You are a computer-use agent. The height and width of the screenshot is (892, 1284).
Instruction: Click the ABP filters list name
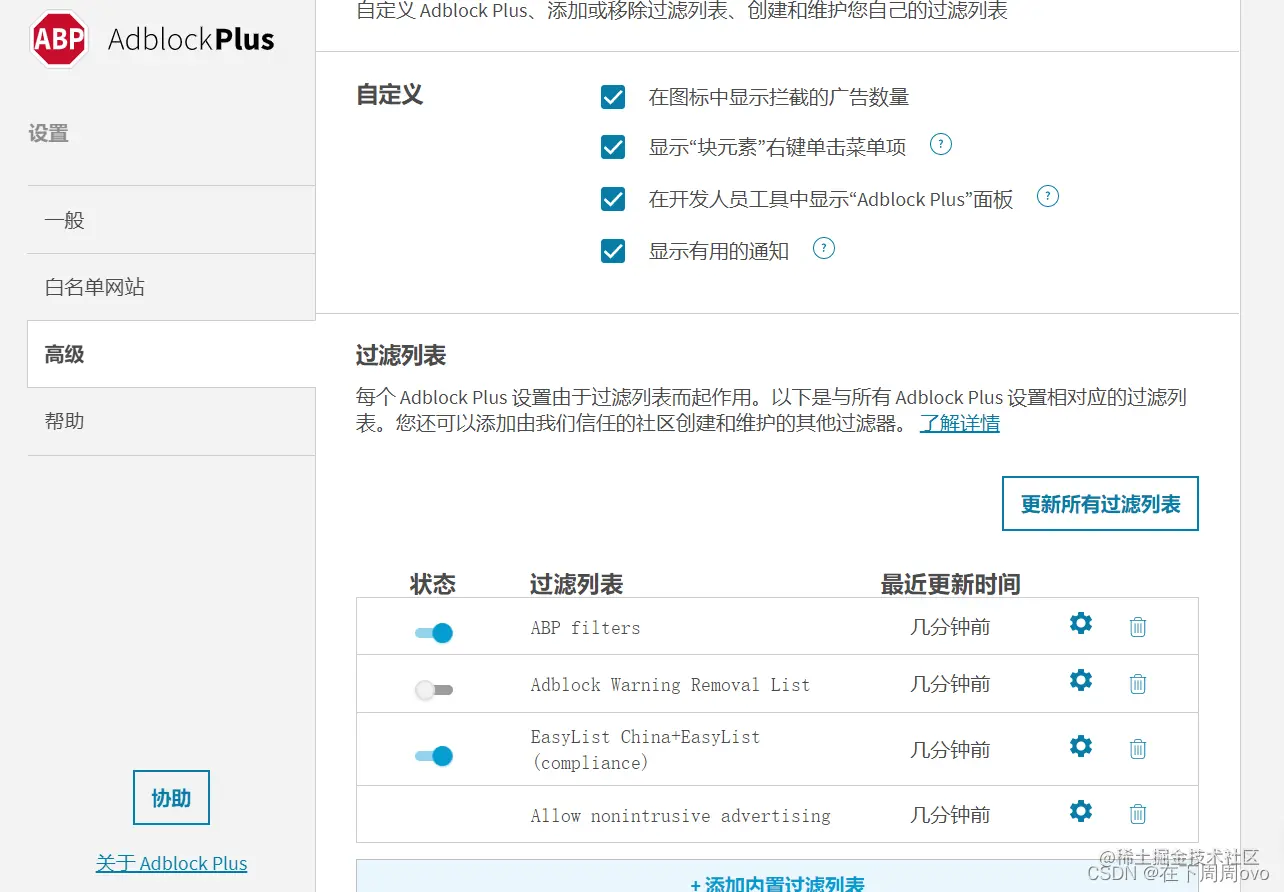click(586, 628)
